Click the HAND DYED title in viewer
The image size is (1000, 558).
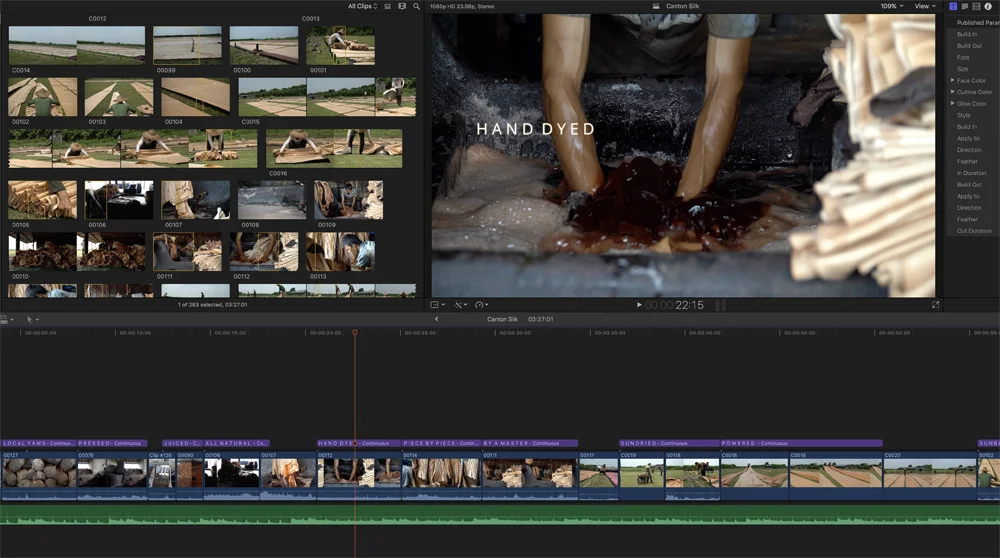point(536,129)
